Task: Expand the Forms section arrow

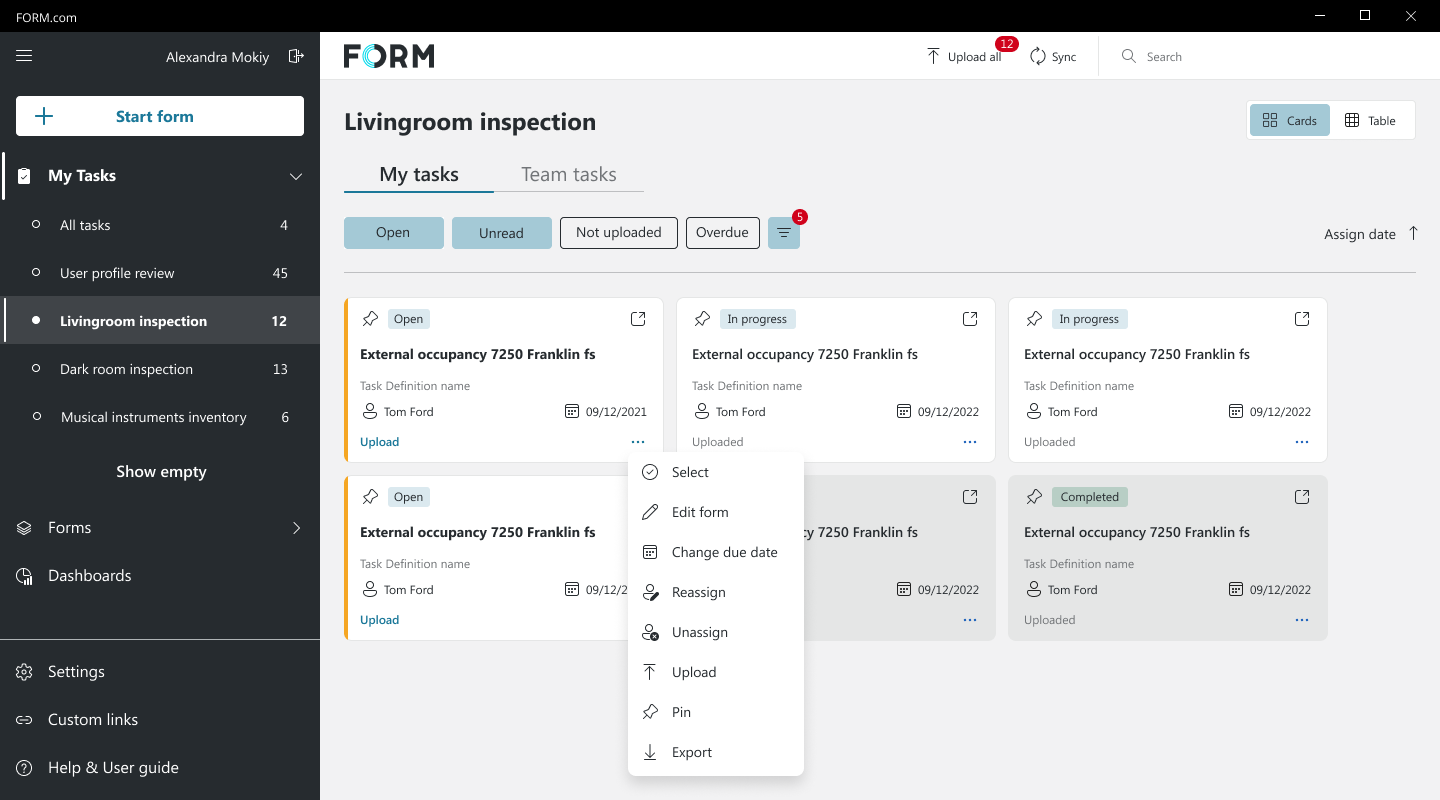Action: 296,528
